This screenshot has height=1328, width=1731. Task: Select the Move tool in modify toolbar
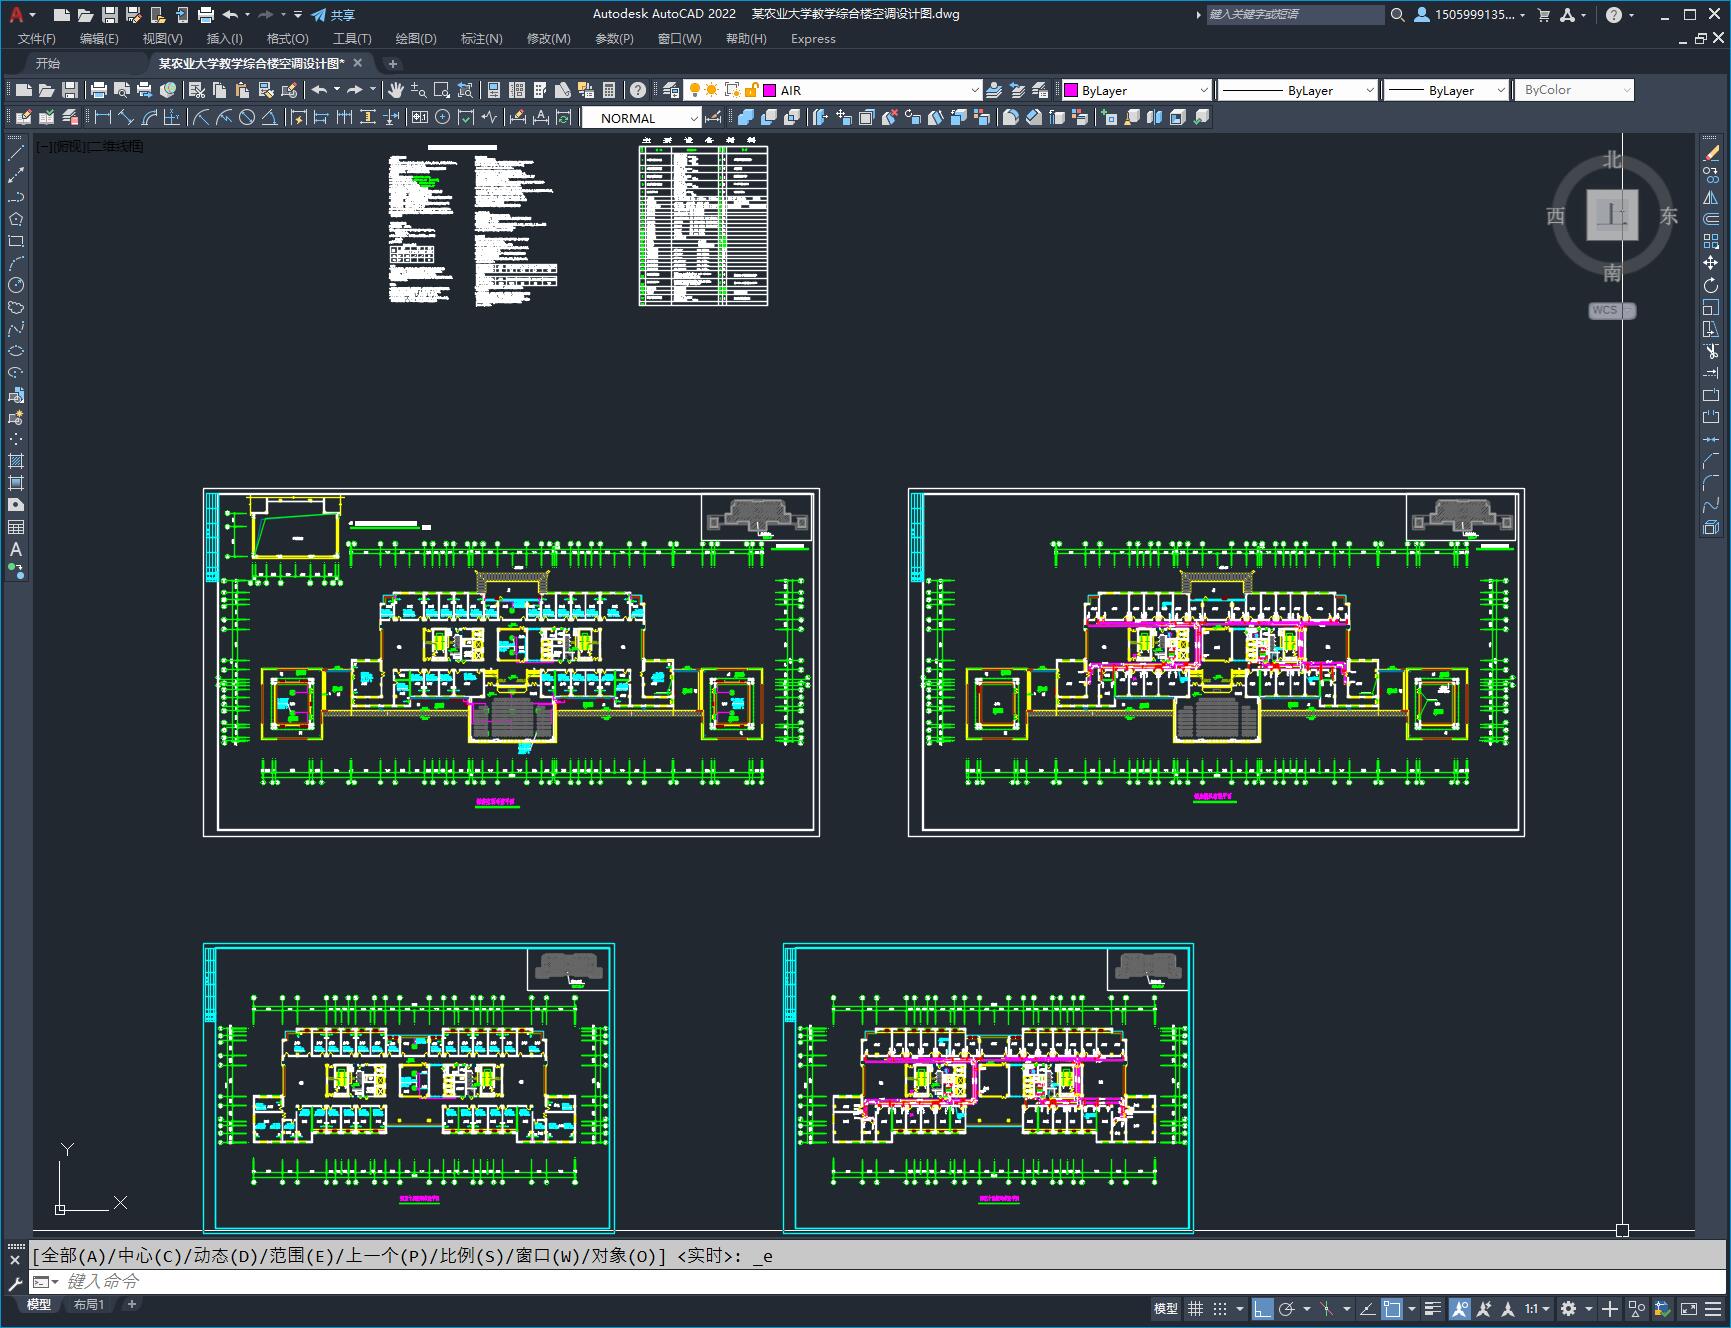click(x=1711, y=263)
